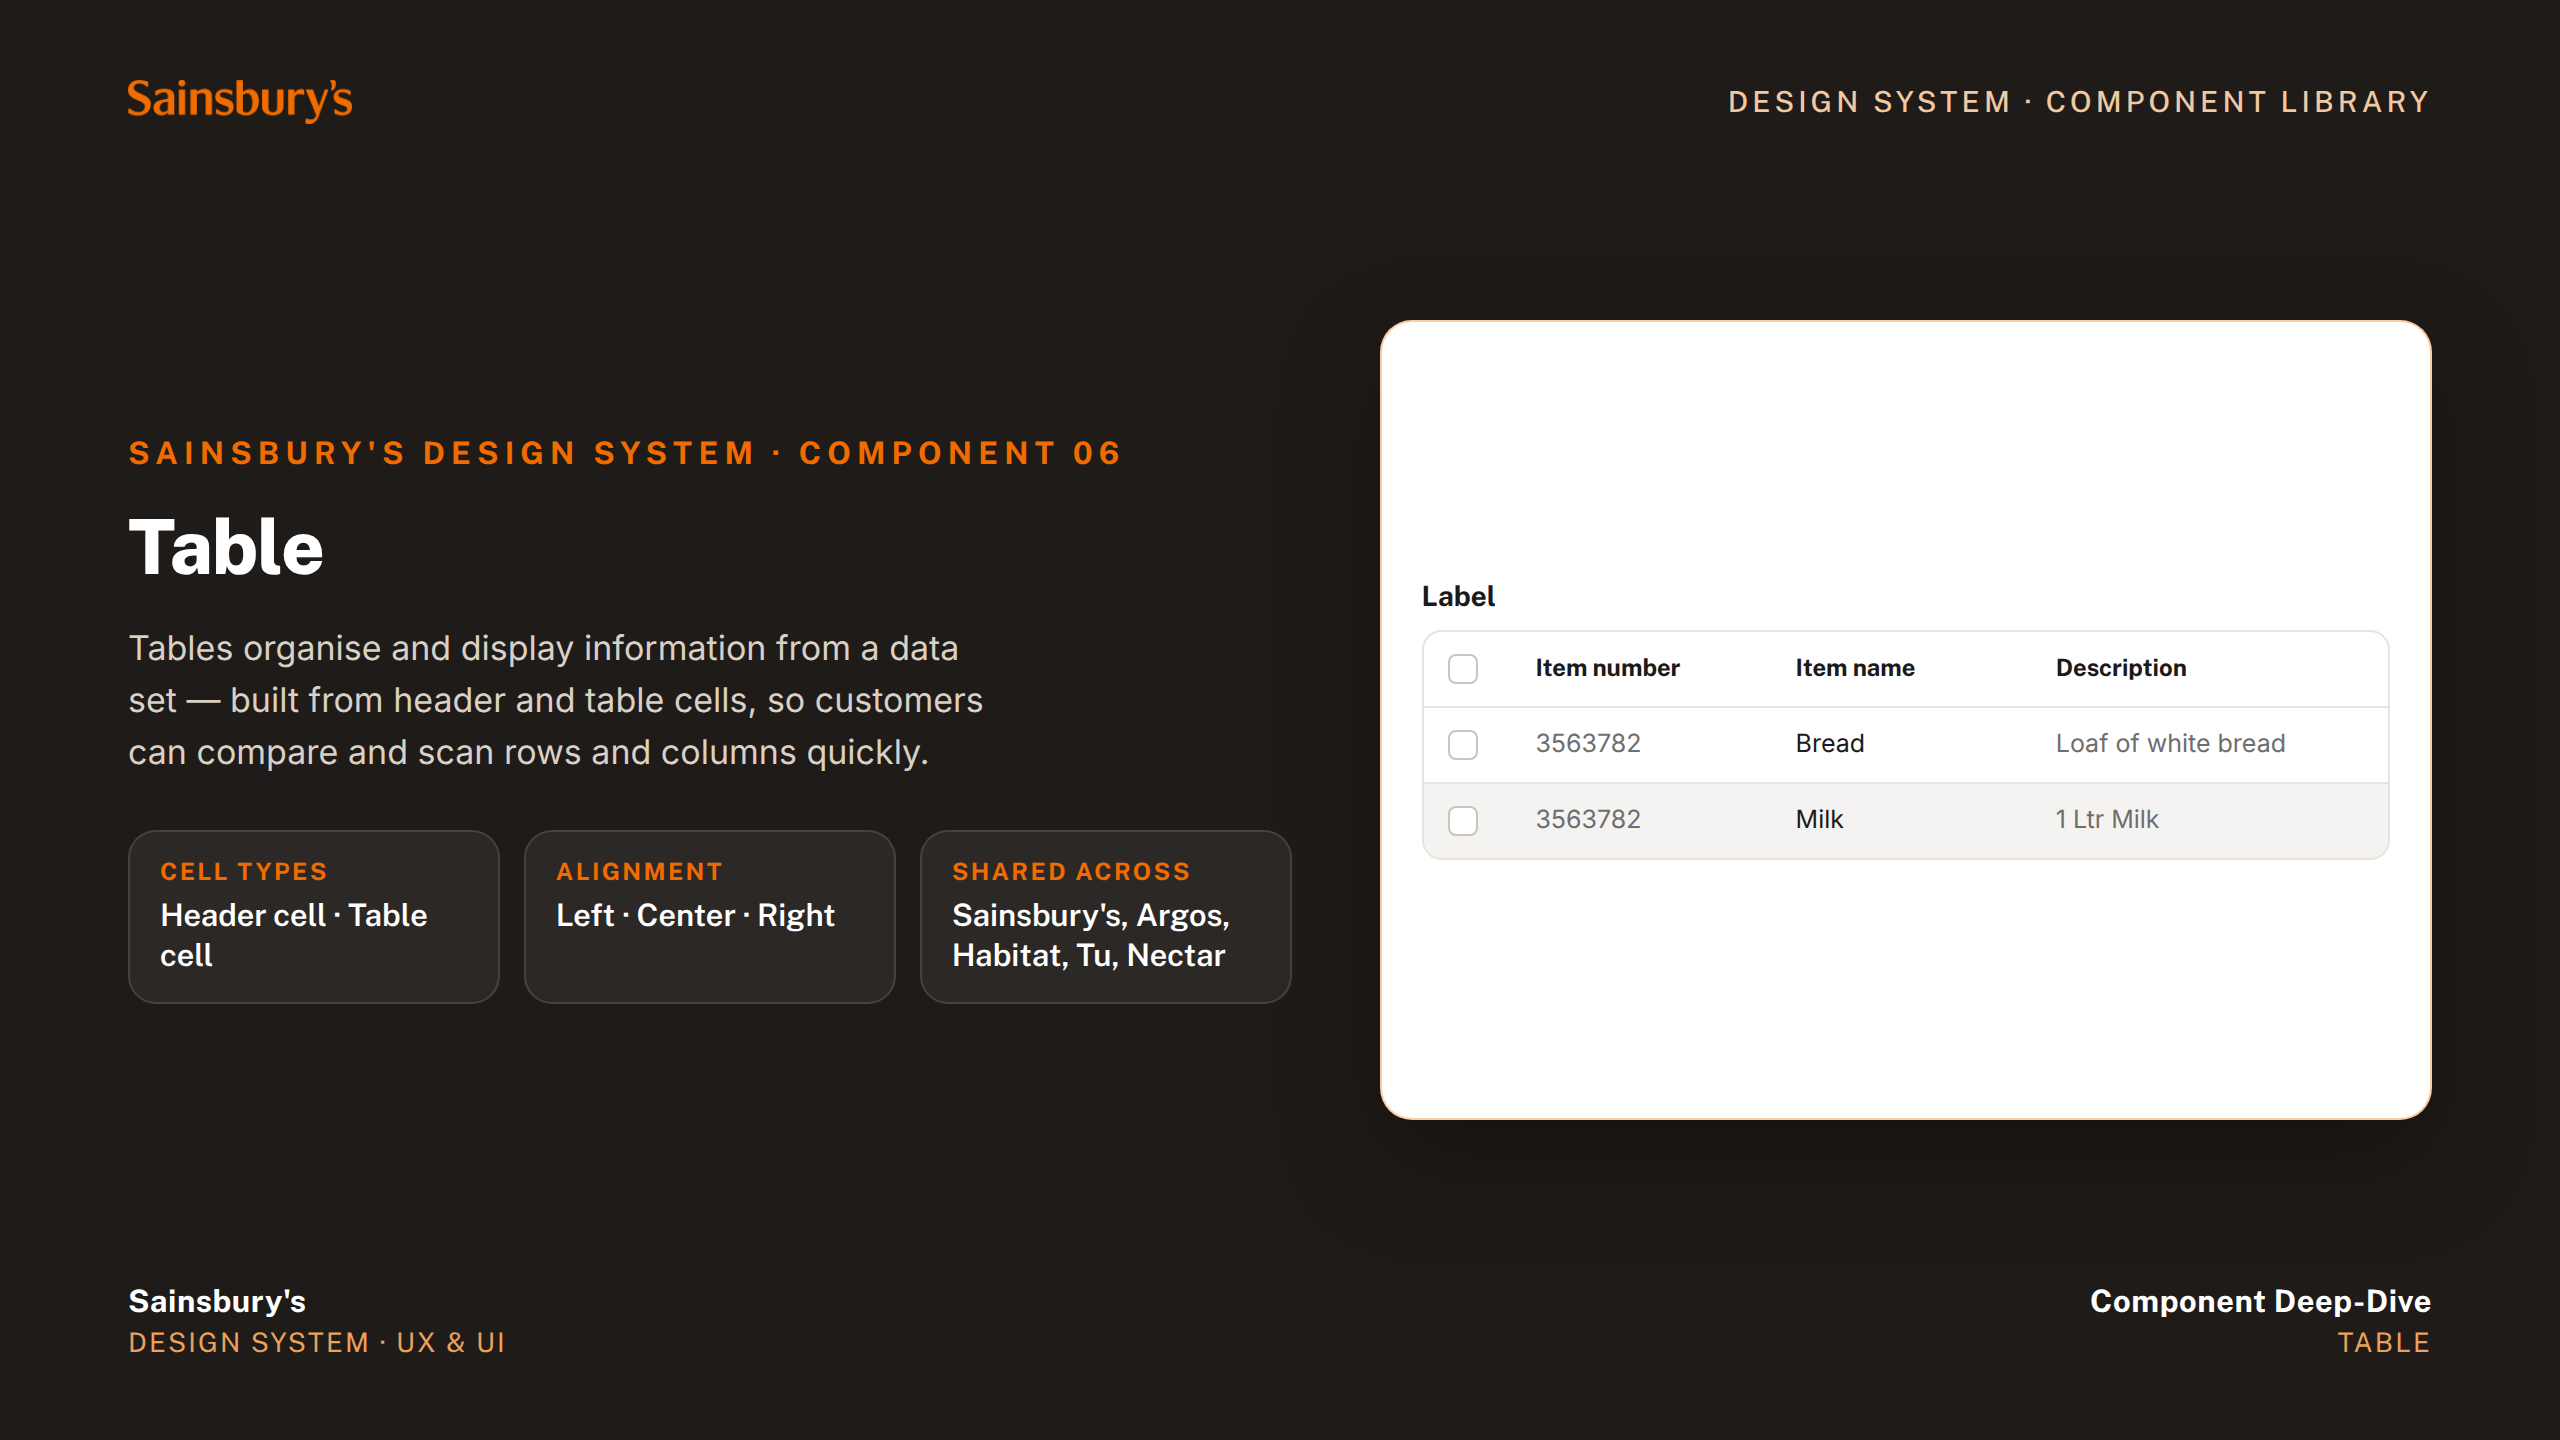Click the 1 Ltr Milk description

2107,820
